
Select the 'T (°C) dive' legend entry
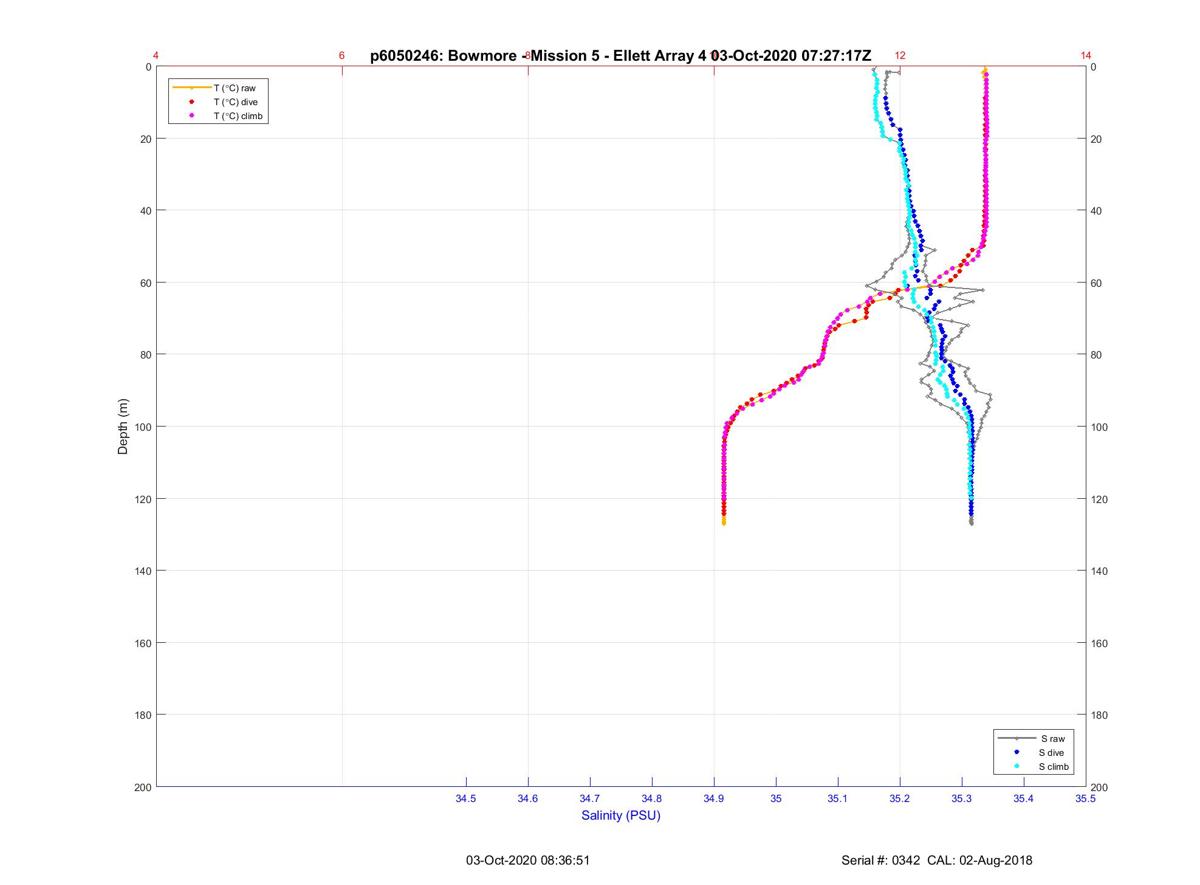(220, 102)
